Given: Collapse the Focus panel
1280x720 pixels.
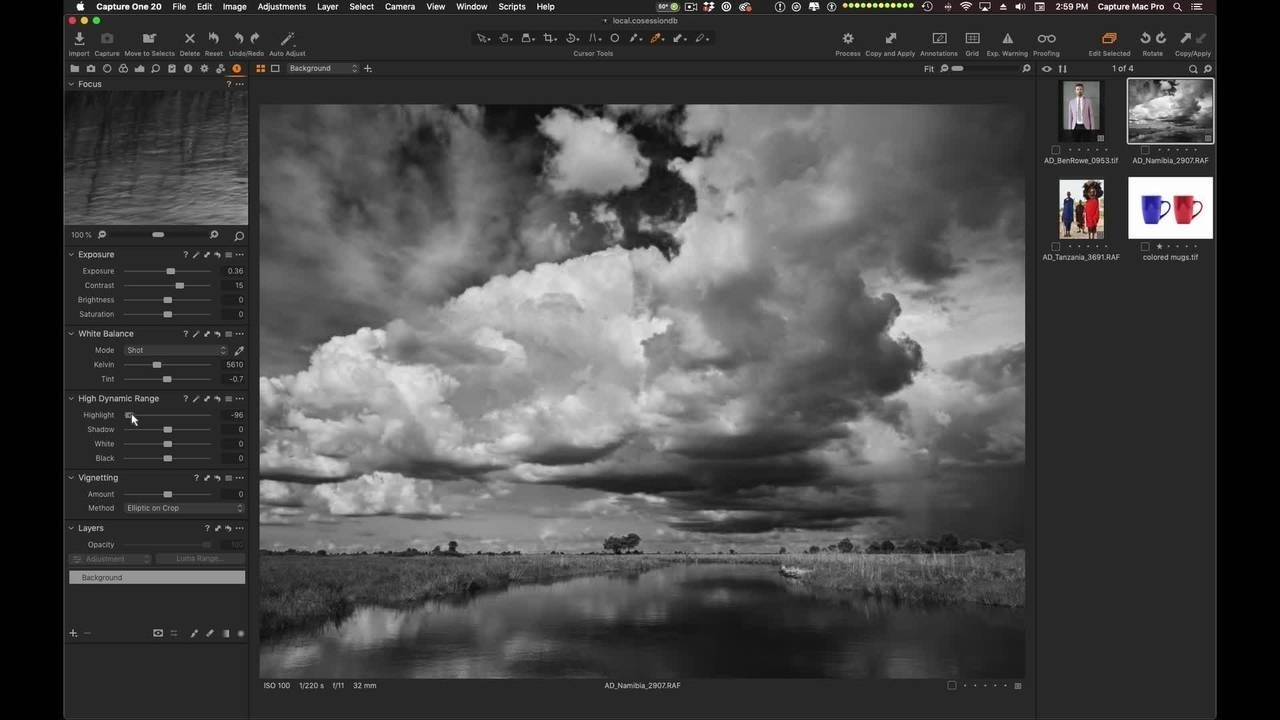Looking at the screenshot, I should [x=71, y=84].
